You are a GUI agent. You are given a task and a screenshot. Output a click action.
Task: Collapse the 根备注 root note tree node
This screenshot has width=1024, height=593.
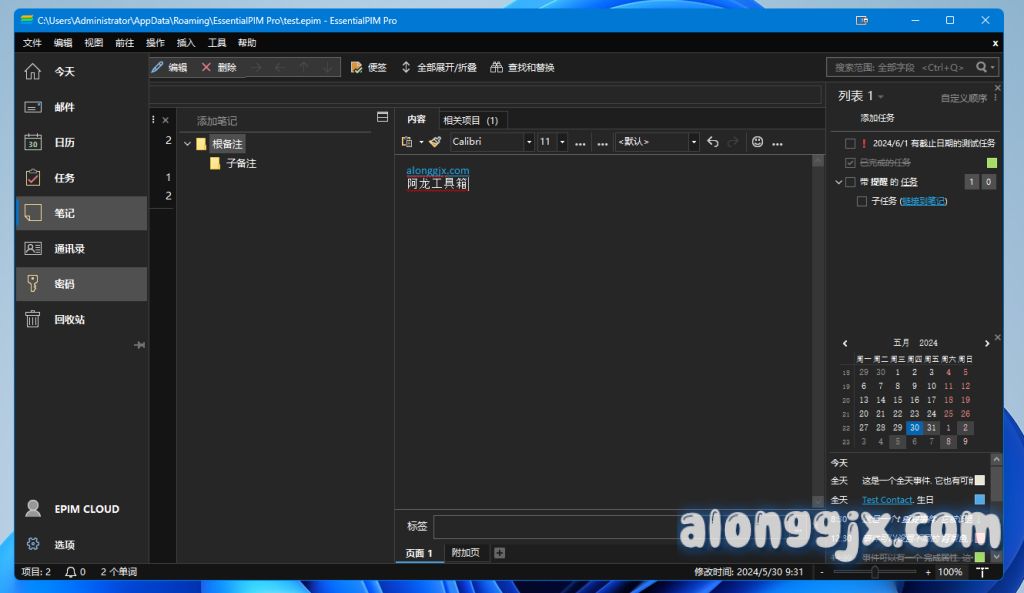click(187, 144)
